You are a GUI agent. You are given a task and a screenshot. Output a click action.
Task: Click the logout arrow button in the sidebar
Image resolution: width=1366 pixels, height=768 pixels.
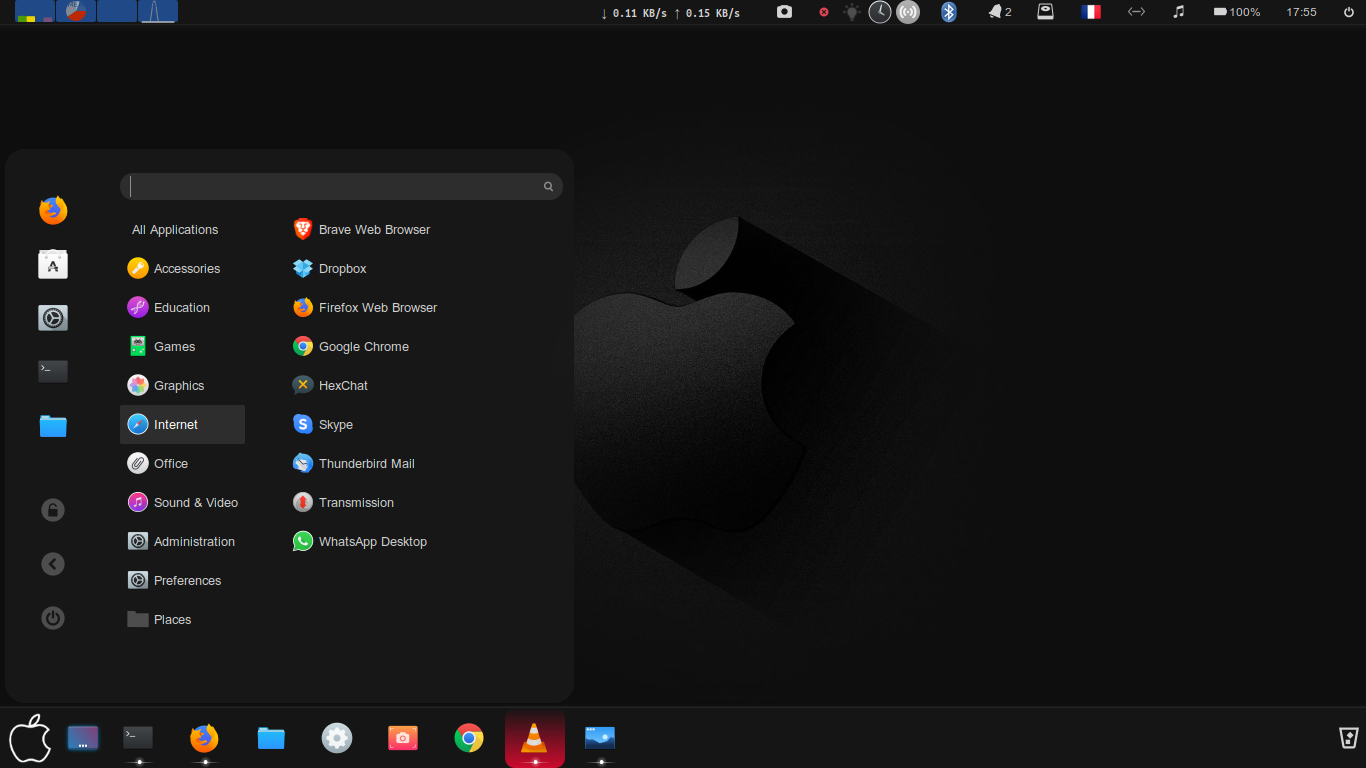pos(53,564)
